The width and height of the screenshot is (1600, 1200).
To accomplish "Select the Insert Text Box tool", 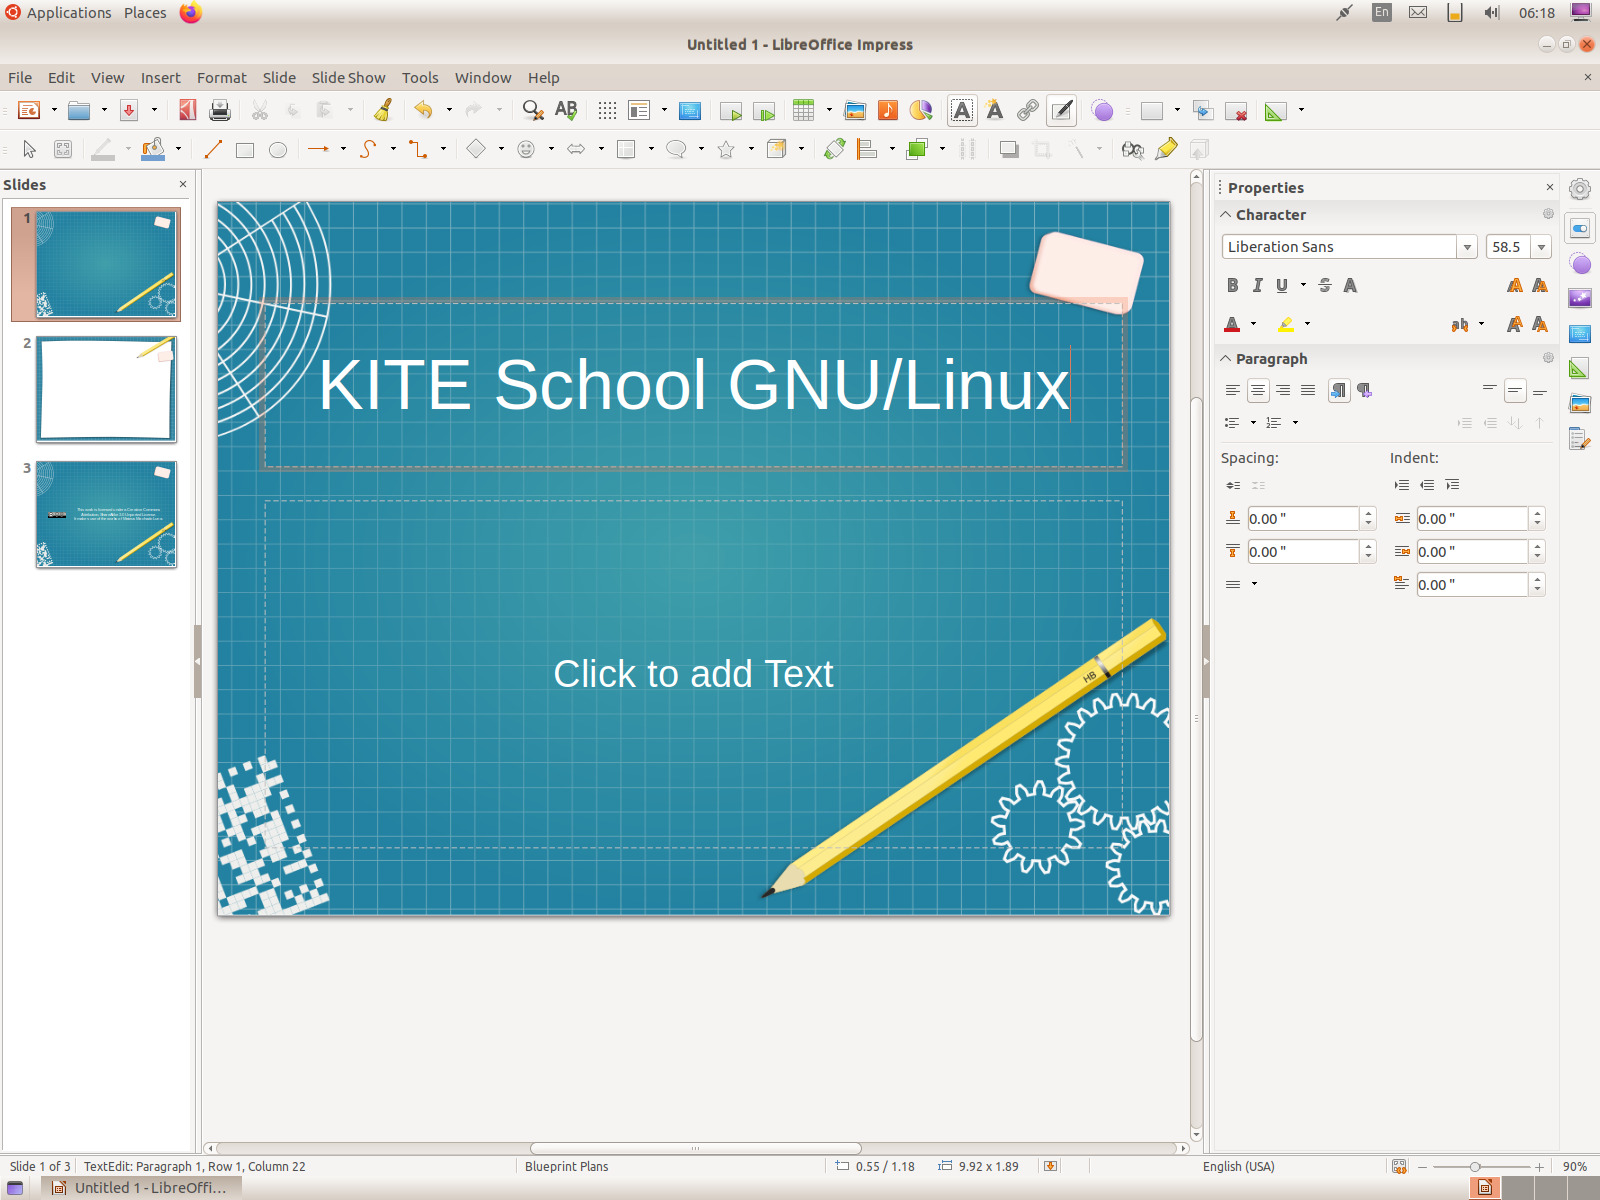I will click(962, 110).
